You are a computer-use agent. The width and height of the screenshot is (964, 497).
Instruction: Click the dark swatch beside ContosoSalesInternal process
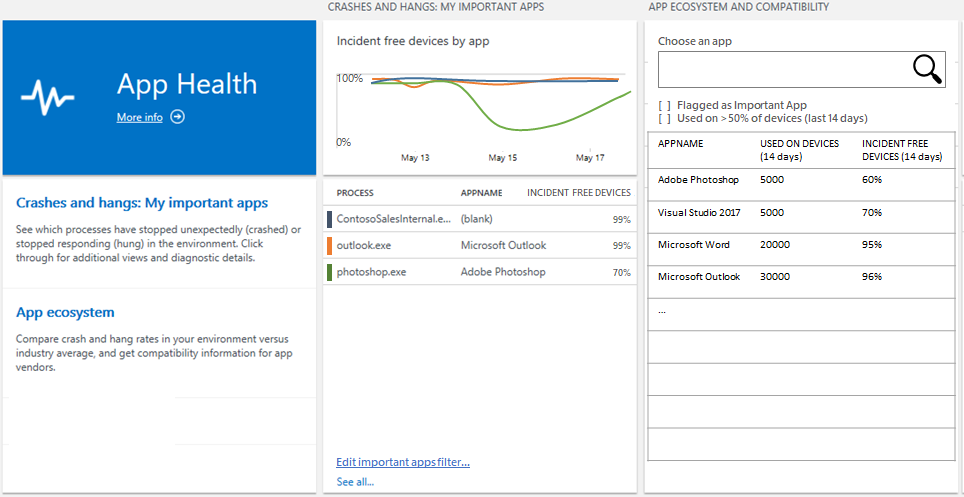click(329, 219)
